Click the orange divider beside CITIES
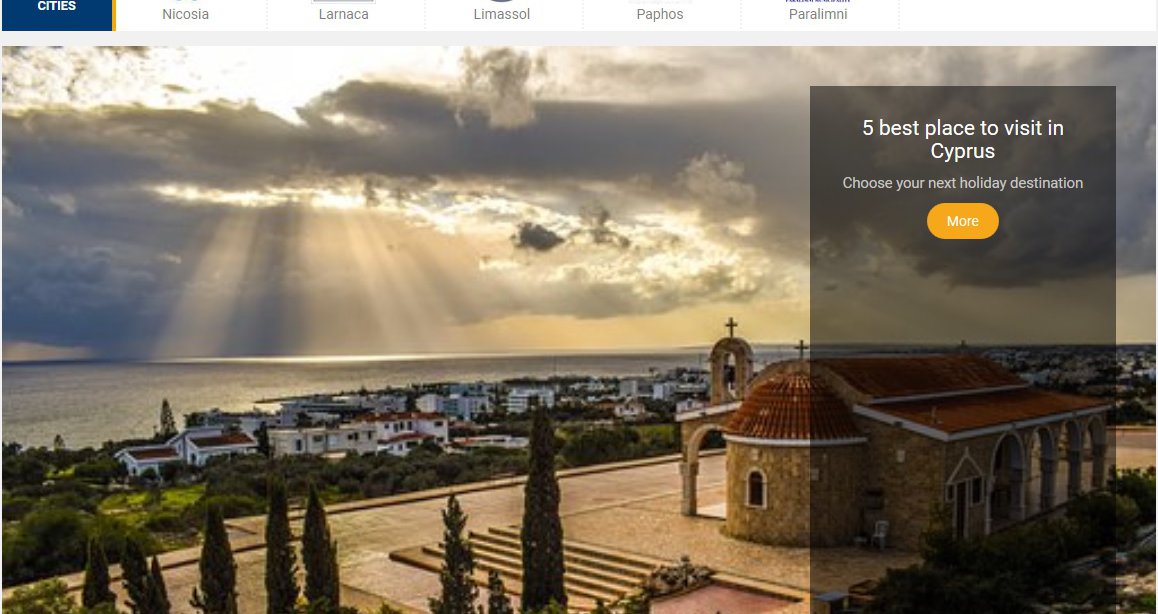 114,14
